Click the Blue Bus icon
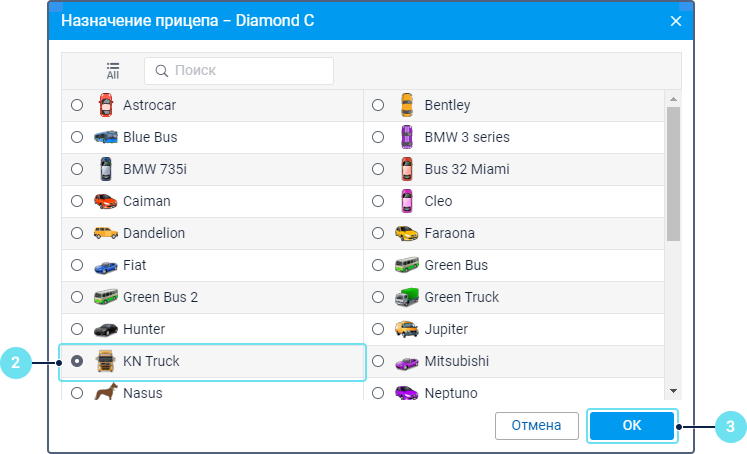Viewport: 747px width, 454px height. [105, 137]
